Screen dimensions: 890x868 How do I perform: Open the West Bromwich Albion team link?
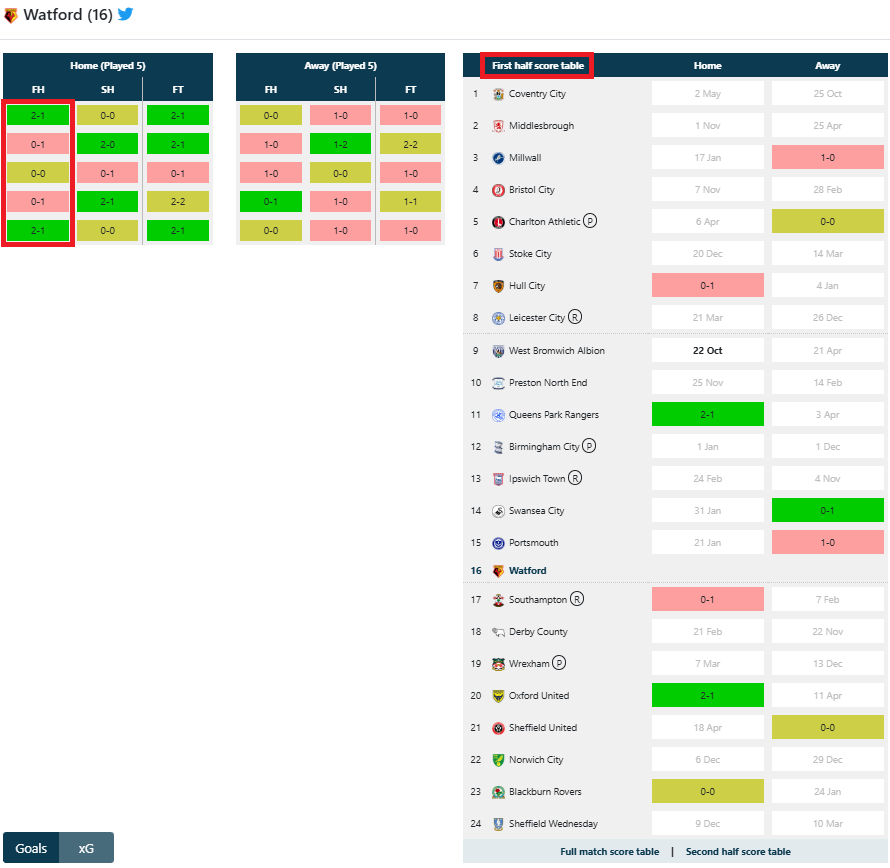[x=556, y=351]
